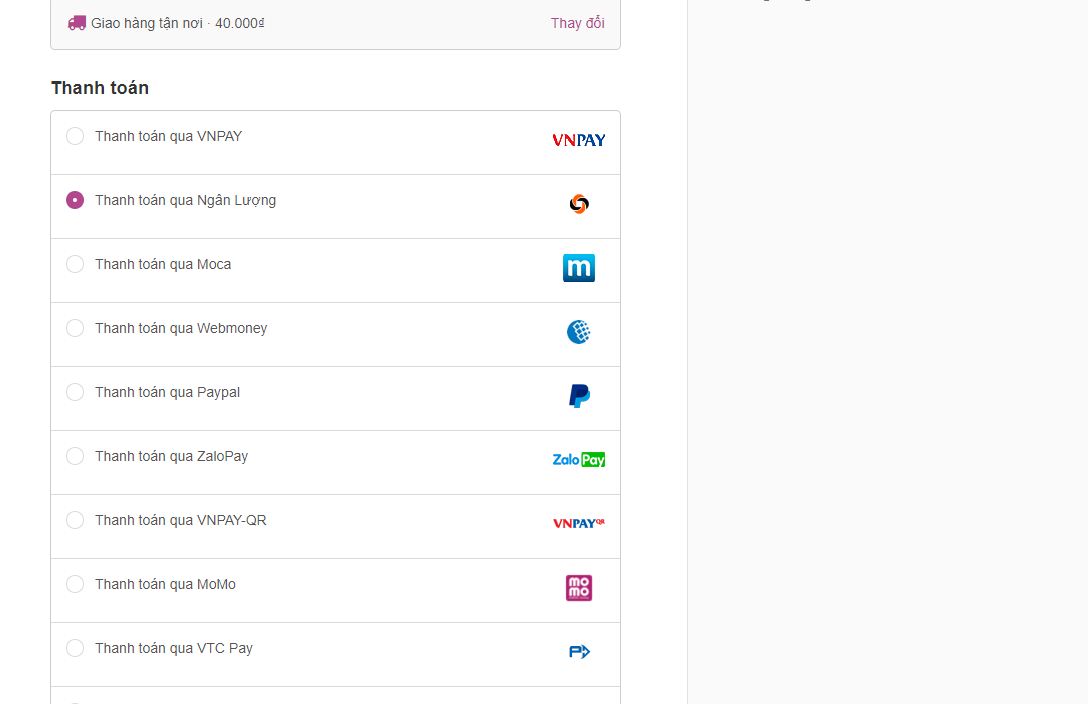Click the VNPAY-QR logo icon
Screen dimensions: 1088x704
click(579, 524)
